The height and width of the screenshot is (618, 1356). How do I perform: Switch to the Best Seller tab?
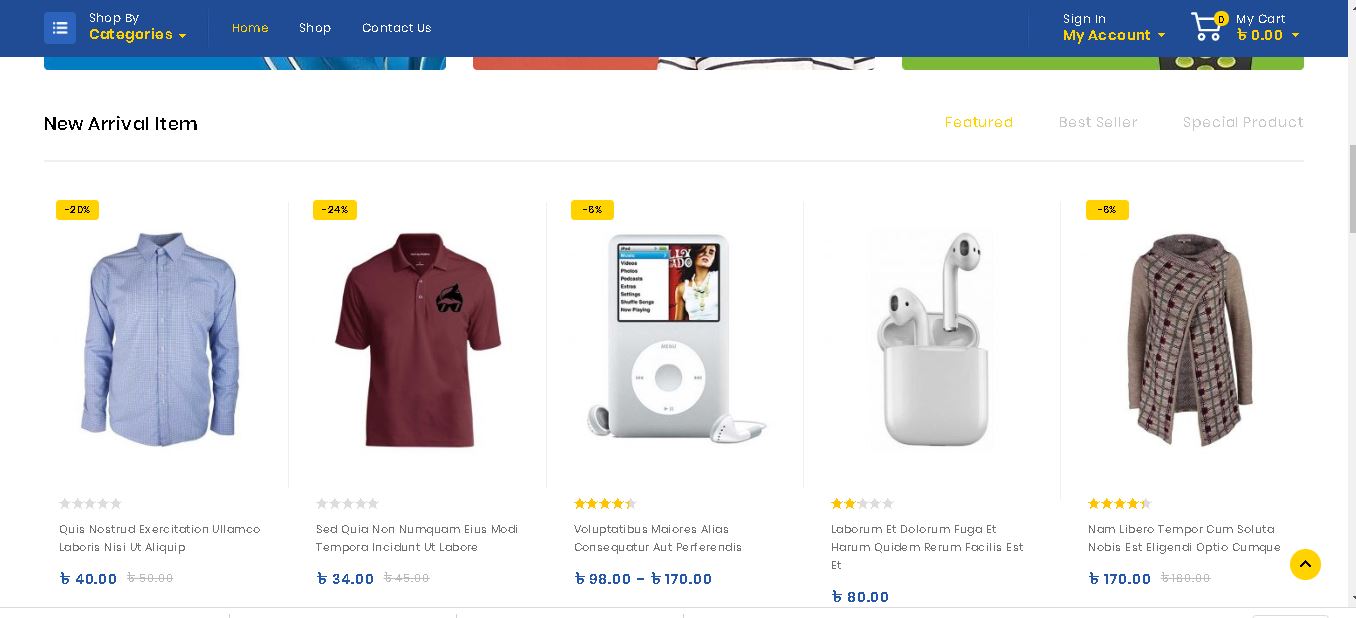pos(1098,122)
